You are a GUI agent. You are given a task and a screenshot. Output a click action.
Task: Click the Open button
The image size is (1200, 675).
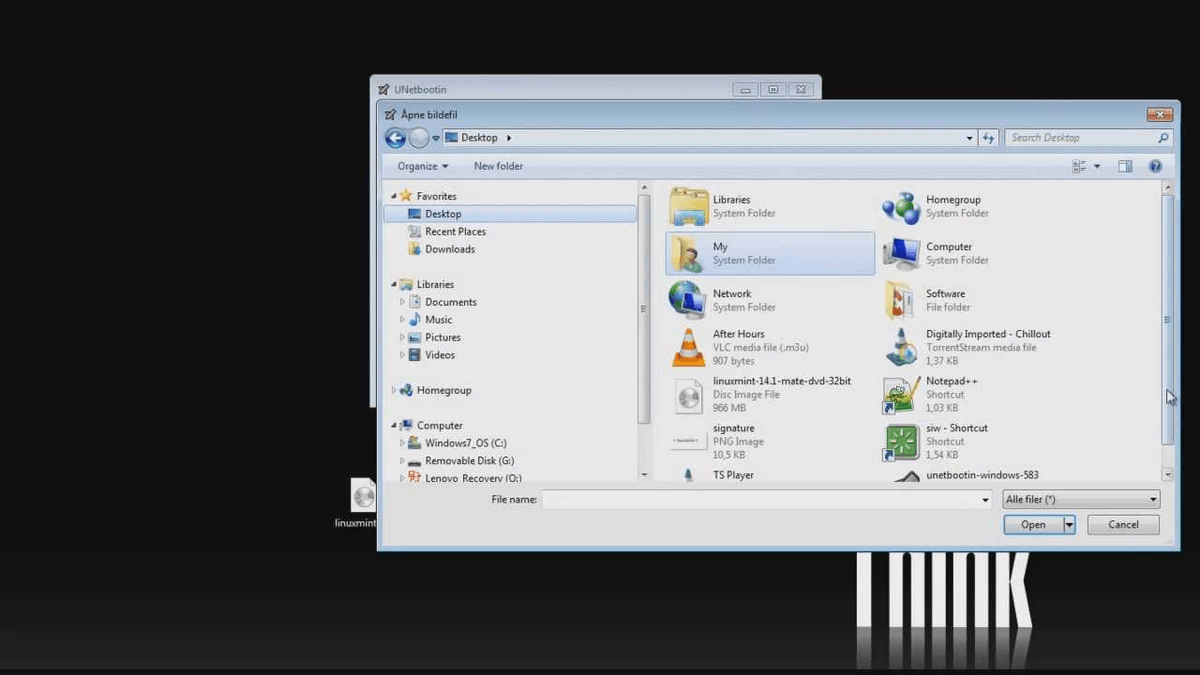(1033, 525)
